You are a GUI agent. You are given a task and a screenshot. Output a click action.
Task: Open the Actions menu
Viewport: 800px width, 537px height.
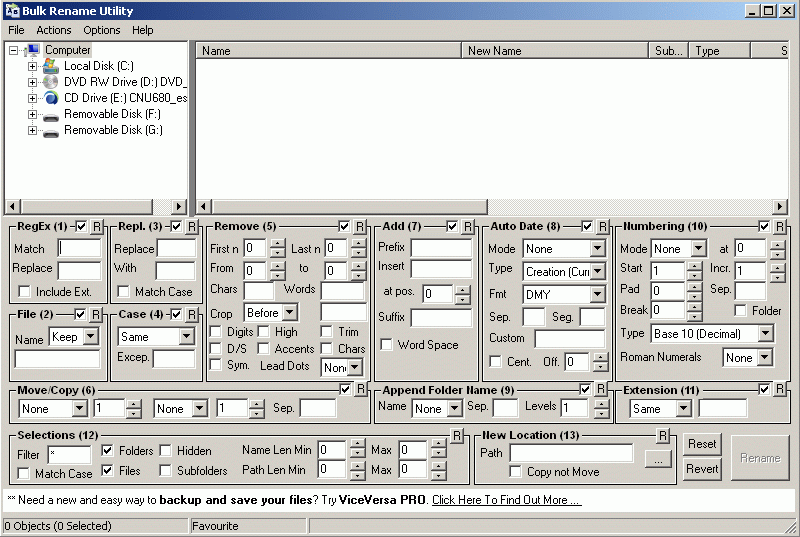tap(54, 30)
